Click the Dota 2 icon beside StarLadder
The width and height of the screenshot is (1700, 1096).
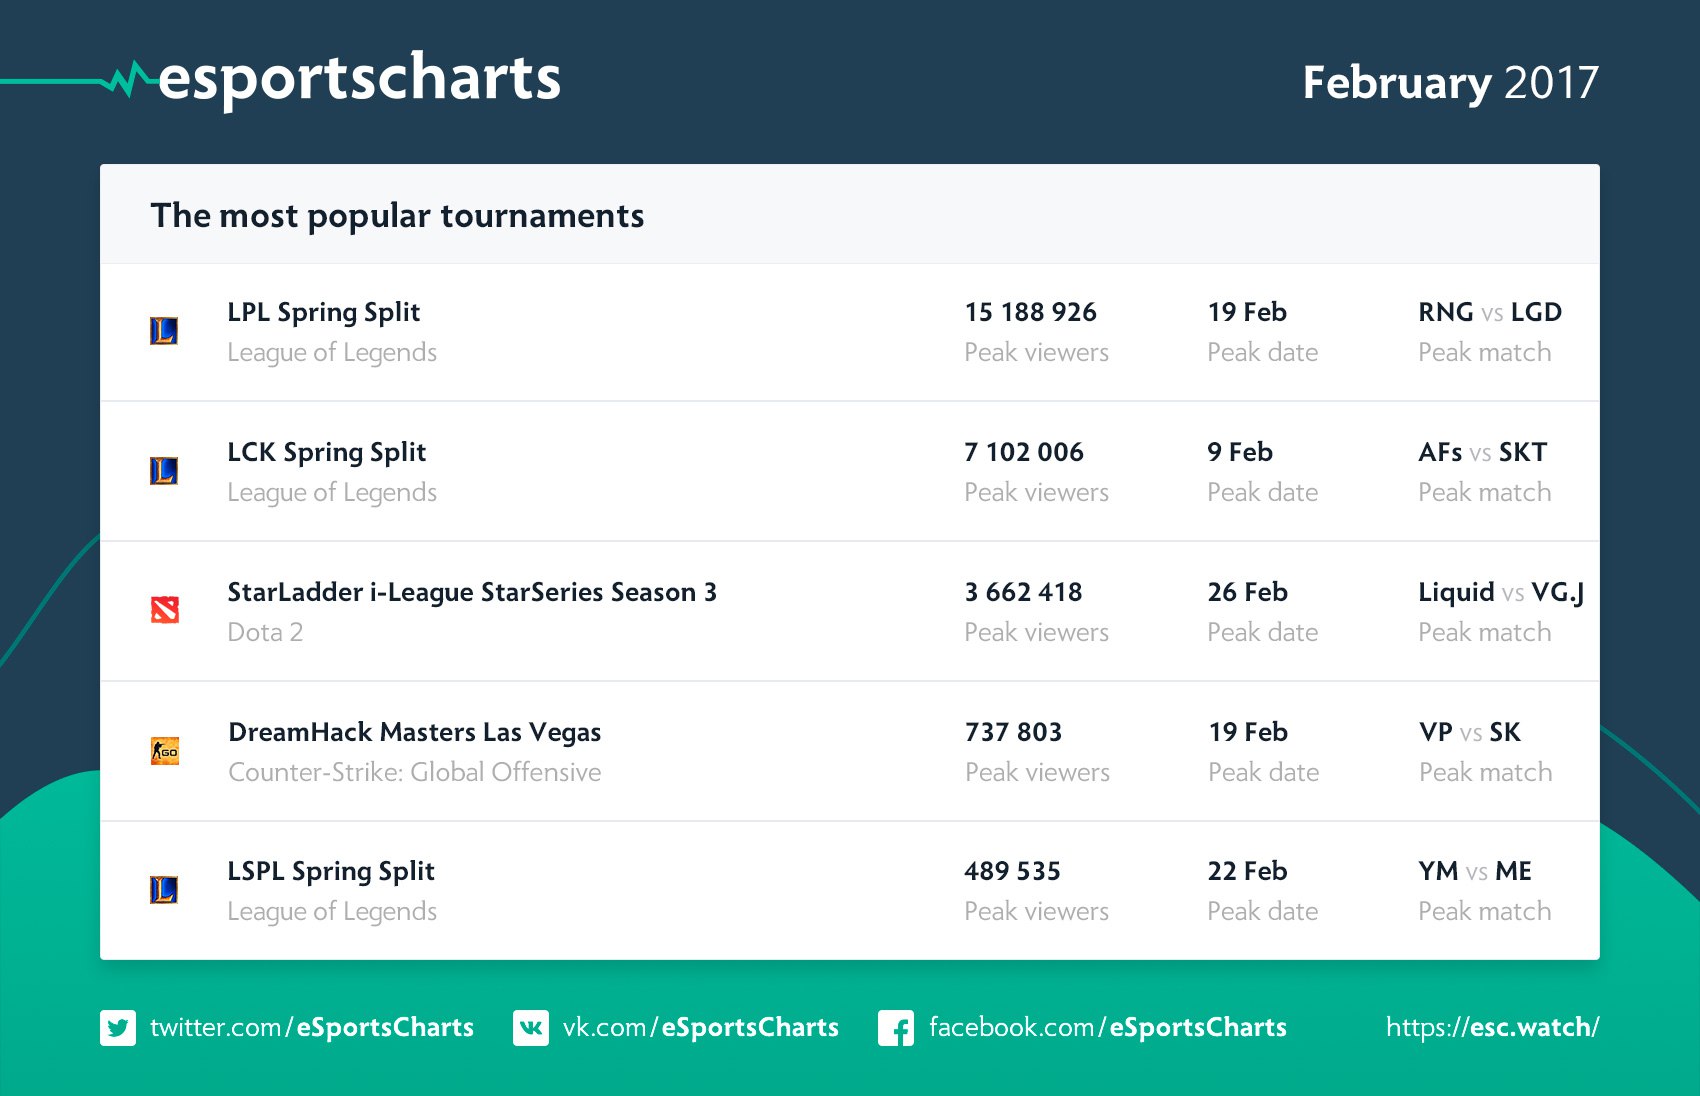(x=165, y=610)
